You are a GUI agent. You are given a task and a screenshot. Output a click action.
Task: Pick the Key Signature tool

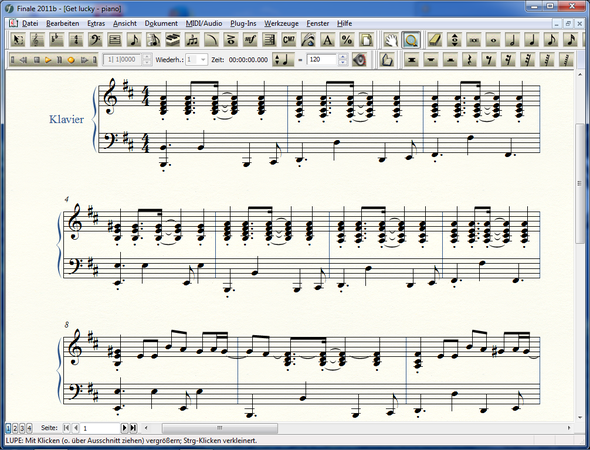[56, 40]
